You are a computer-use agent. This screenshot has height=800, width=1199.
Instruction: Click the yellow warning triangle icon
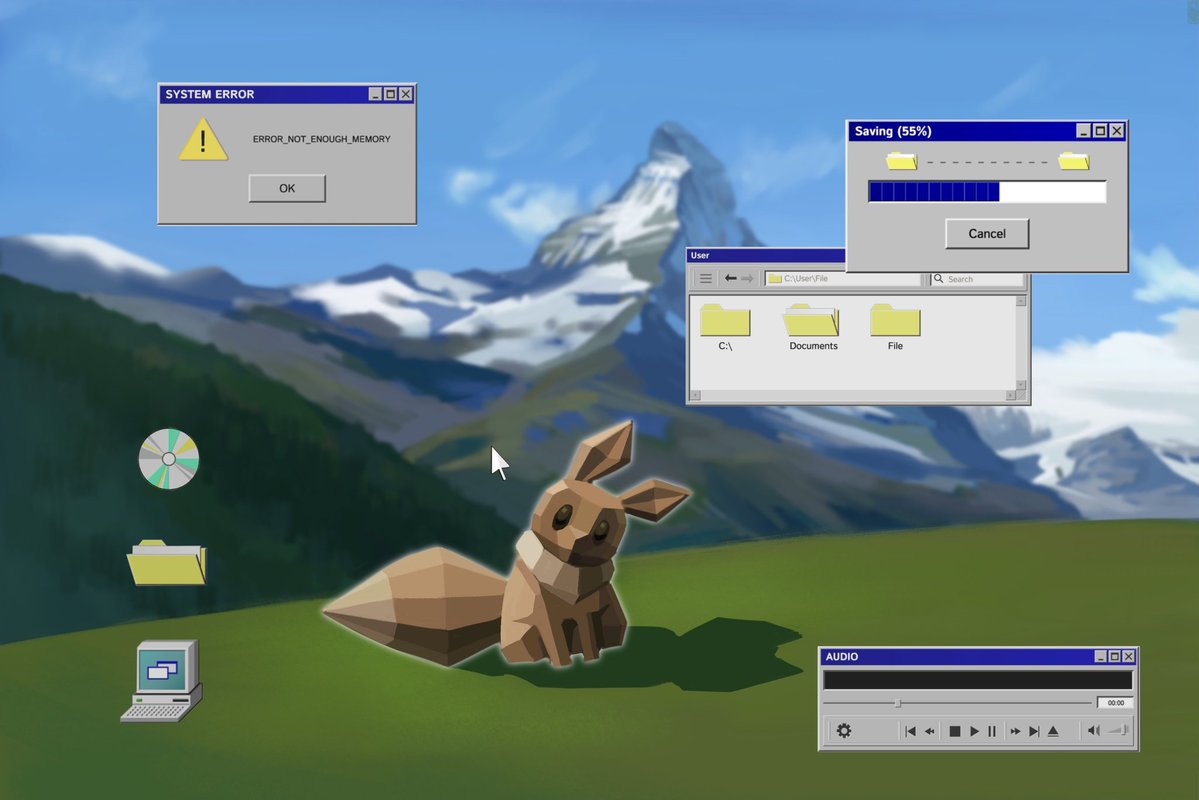[203, 139]
